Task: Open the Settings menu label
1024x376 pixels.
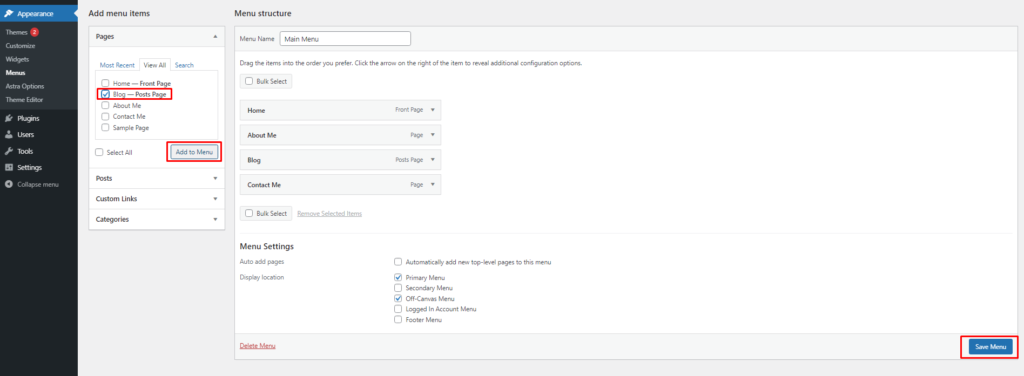Action: pos(29,168)
